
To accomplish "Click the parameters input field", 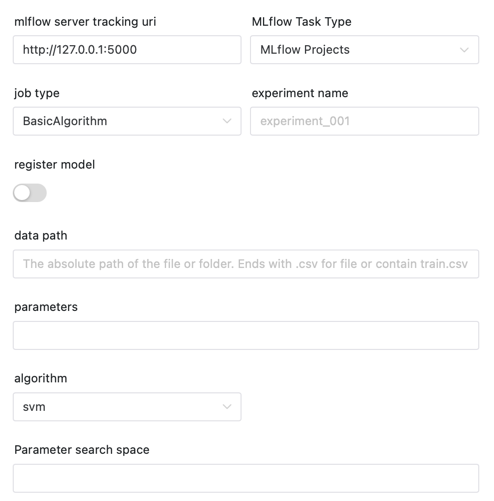I will point(246,335).
